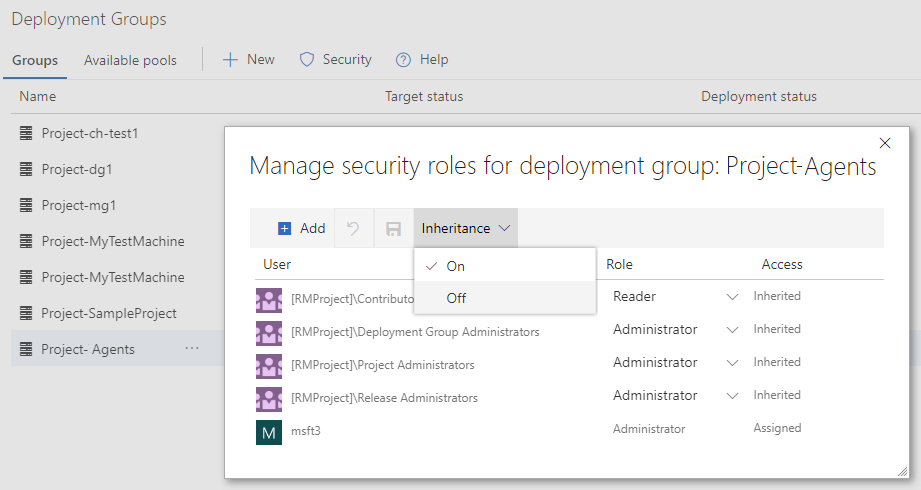Click the undo icon in dialog toolbar

pyautogui.click(x=353, y=229)
